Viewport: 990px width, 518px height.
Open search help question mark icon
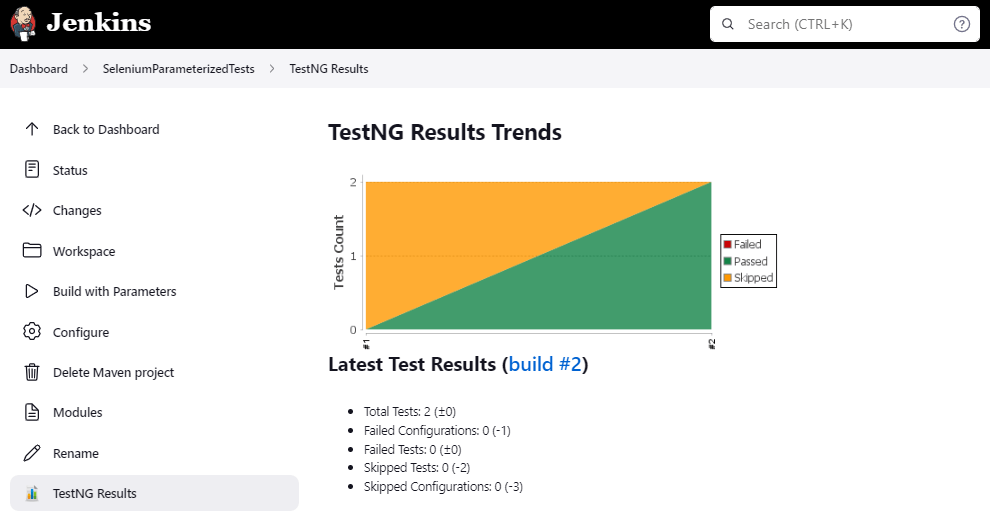coord(962,24)
